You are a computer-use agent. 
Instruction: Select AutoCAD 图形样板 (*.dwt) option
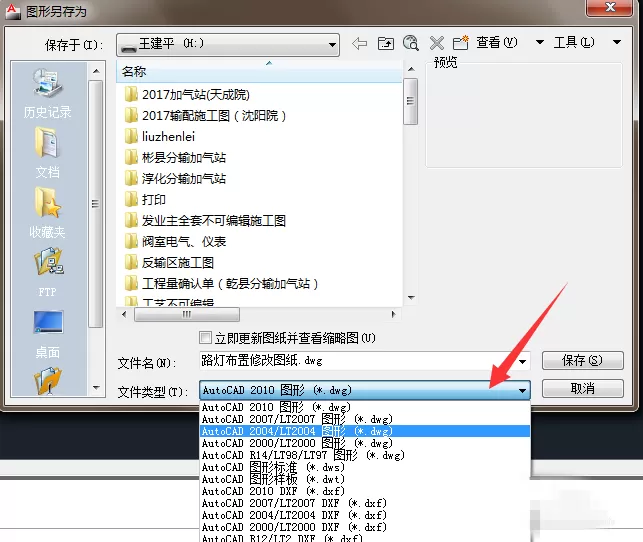tap(365, 479)
